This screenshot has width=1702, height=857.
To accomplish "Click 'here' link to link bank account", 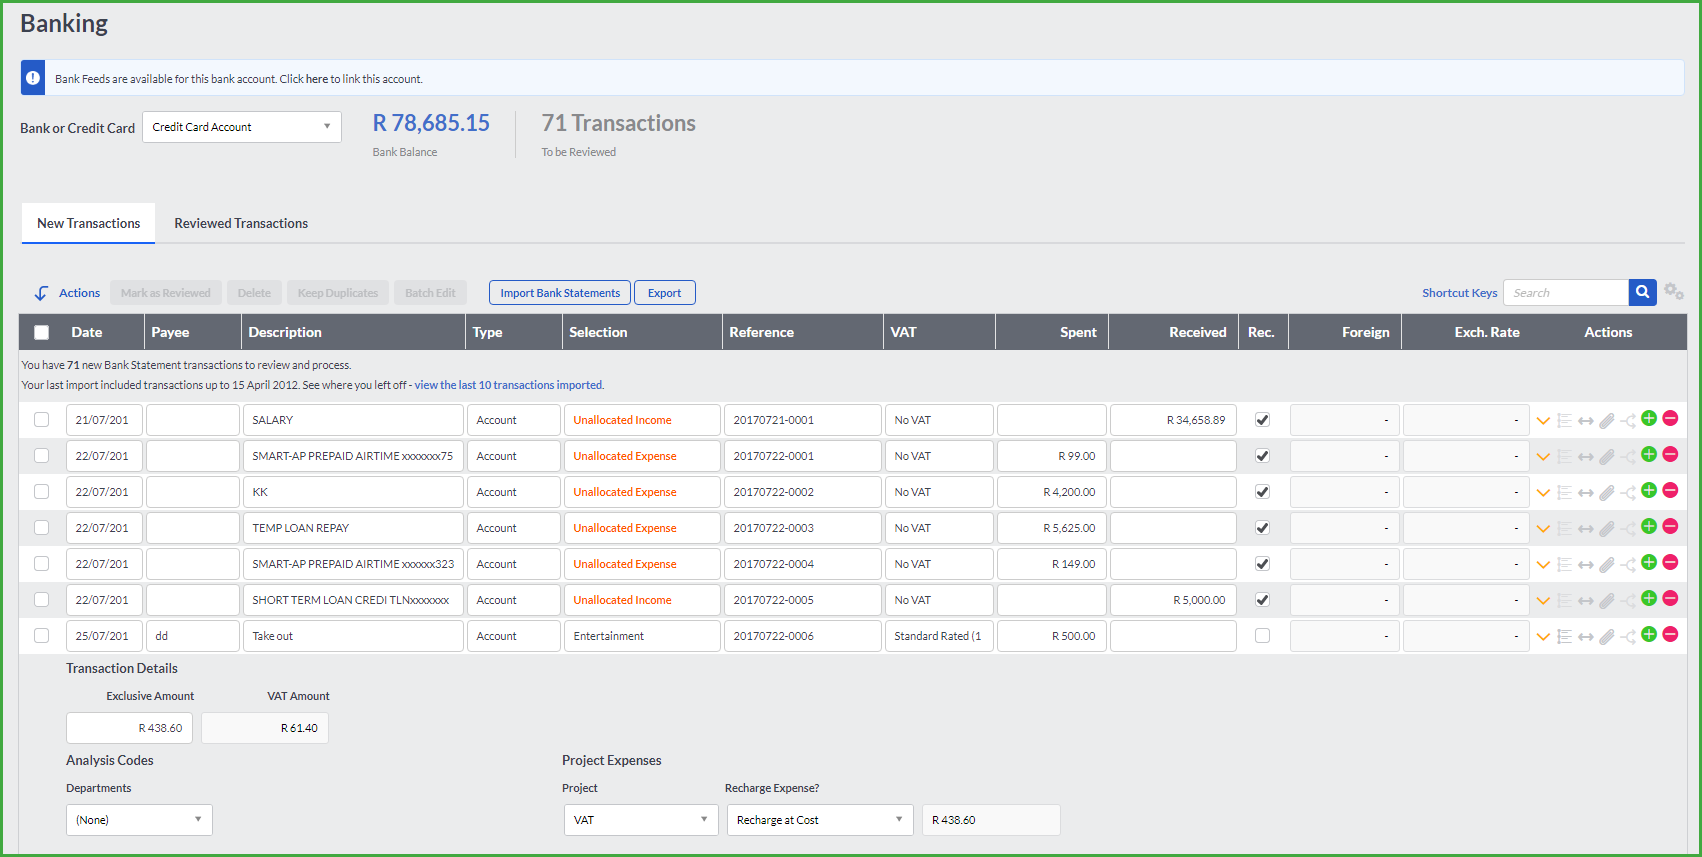I will 317,79.
